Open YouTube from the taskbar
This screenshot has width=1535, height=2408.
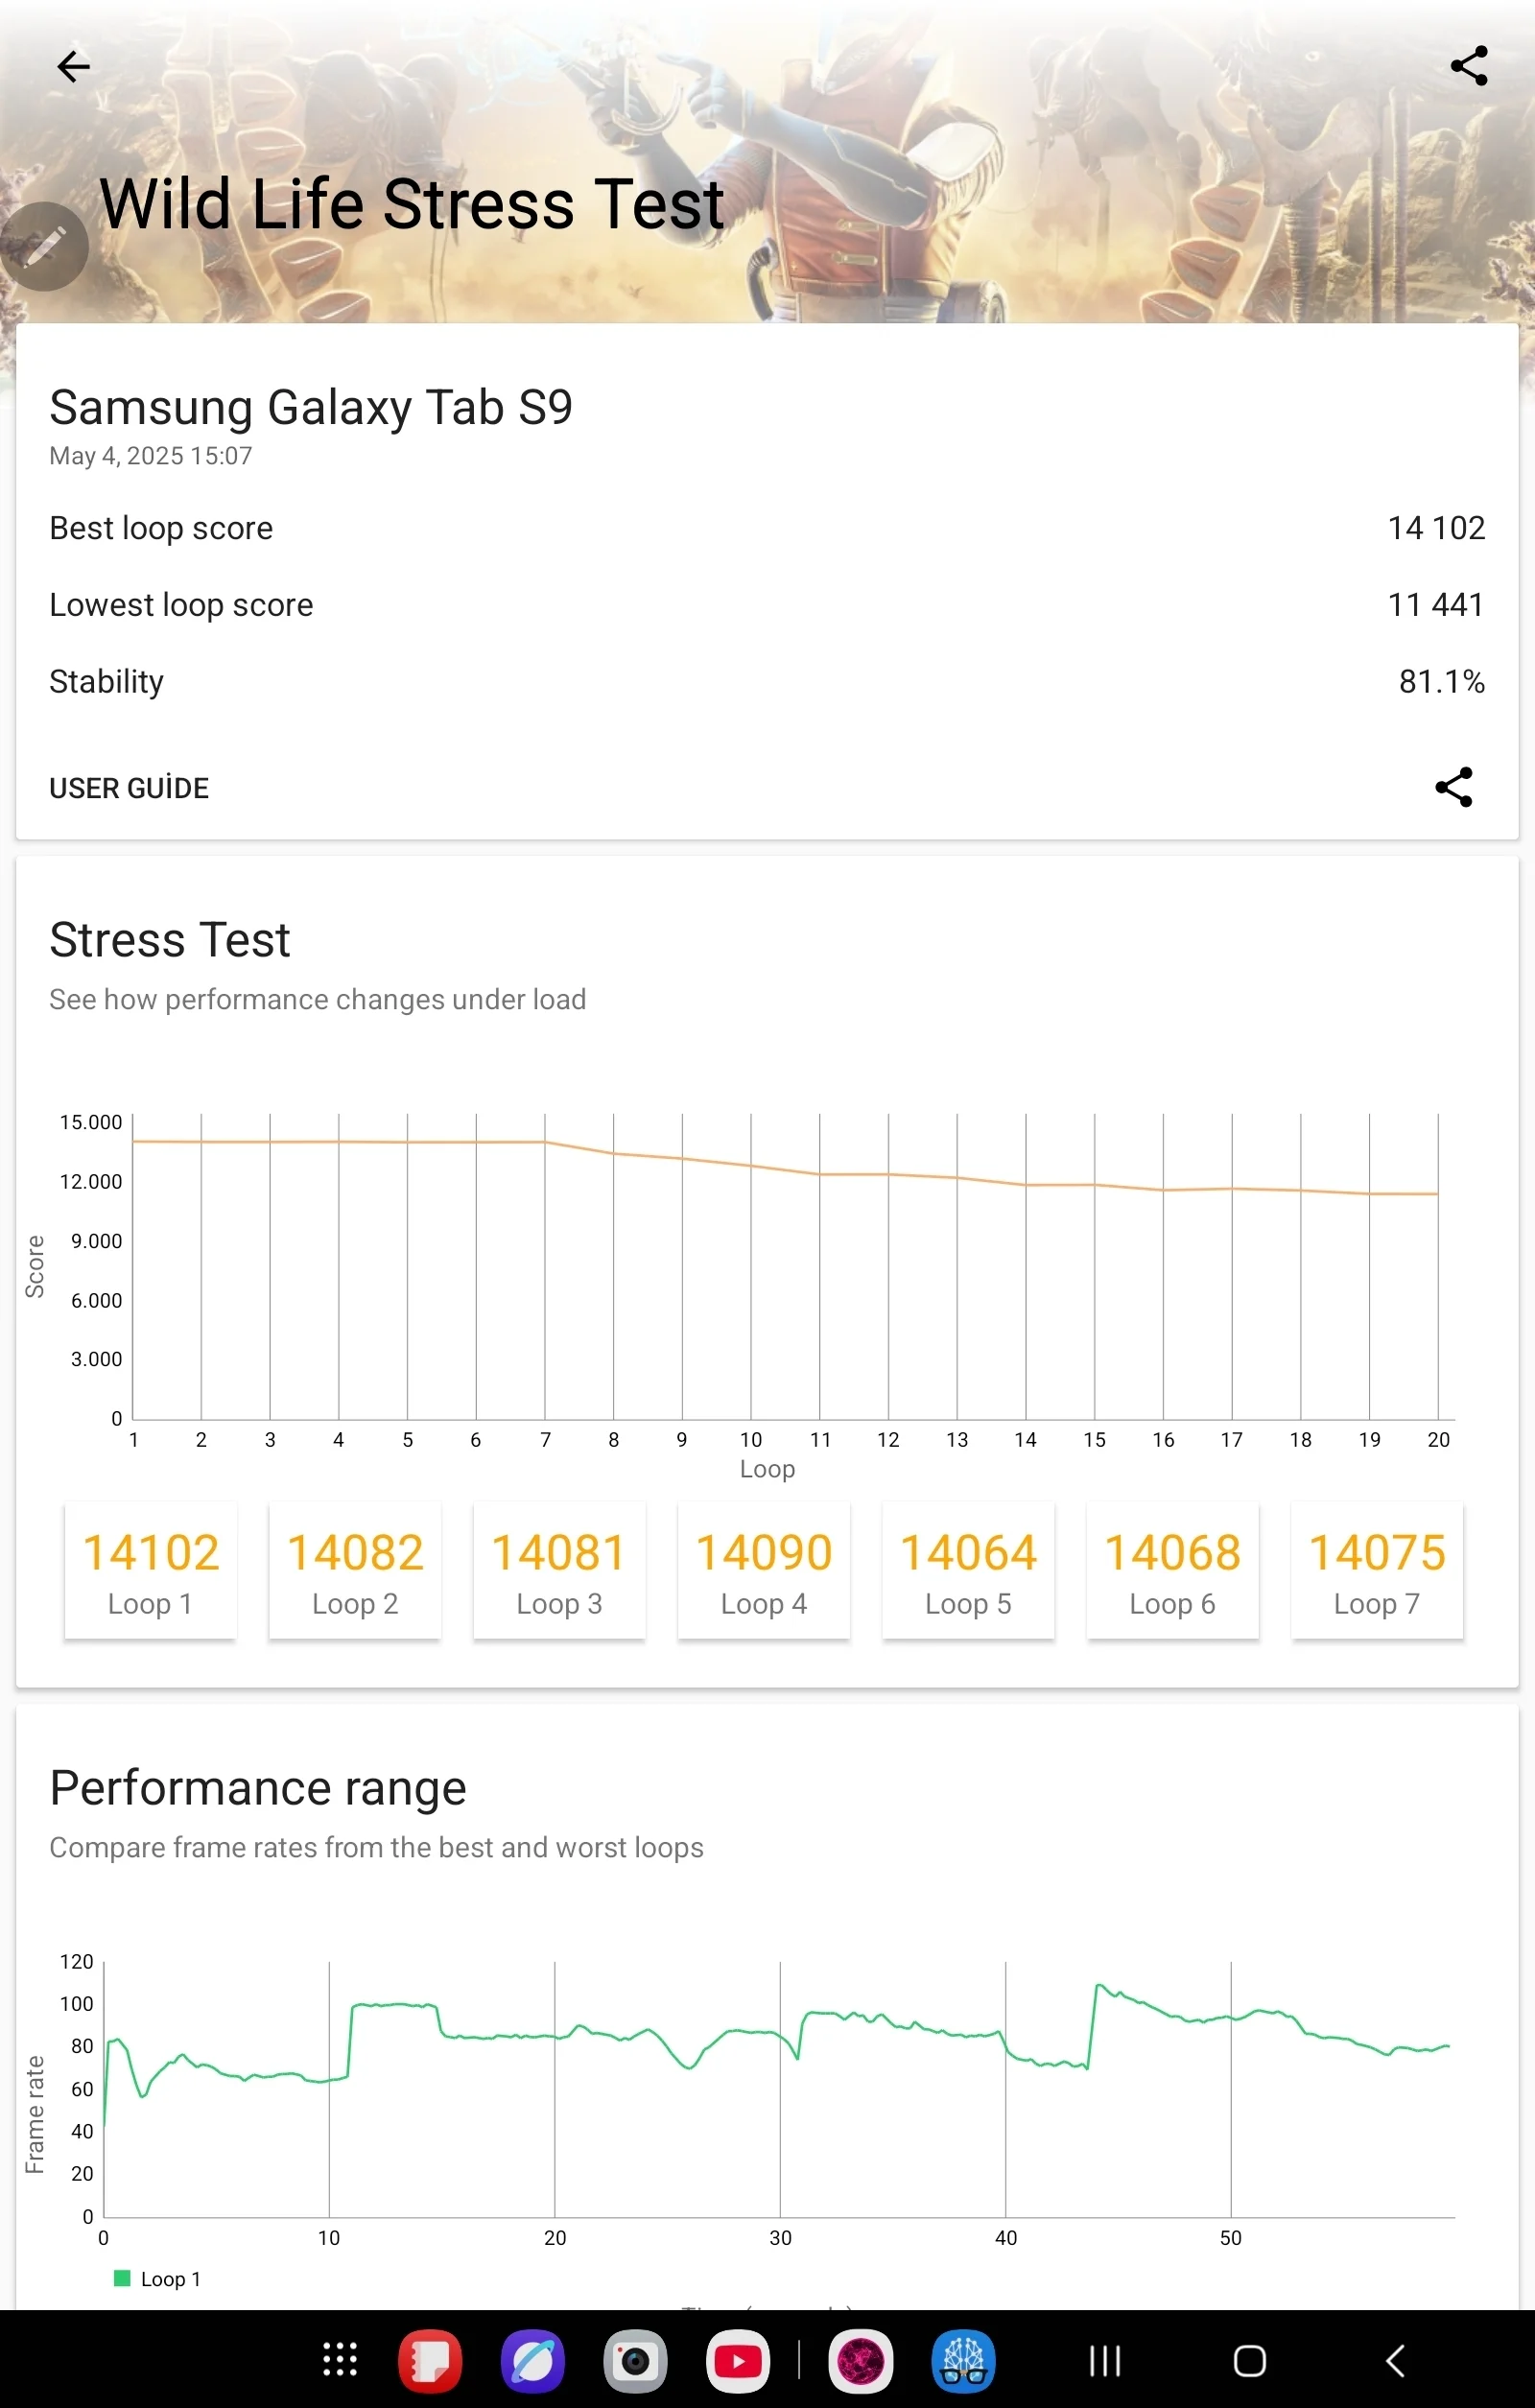tap(738, 2361)
